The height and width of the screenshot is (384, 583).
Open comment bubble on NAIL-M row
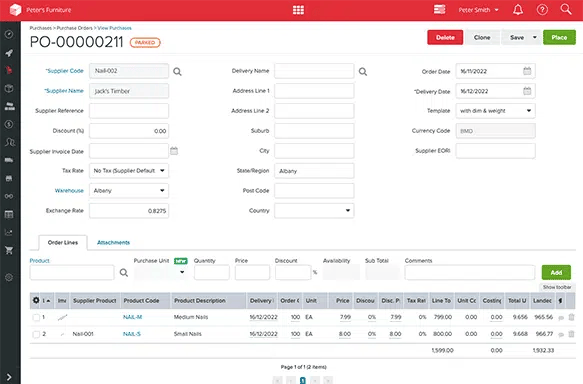coord(561,317)
